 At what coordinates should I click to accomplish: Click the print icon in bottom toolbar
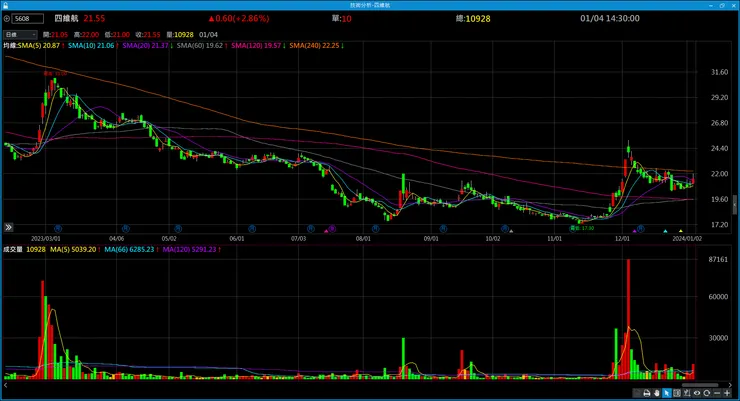[x=647, y=393]
